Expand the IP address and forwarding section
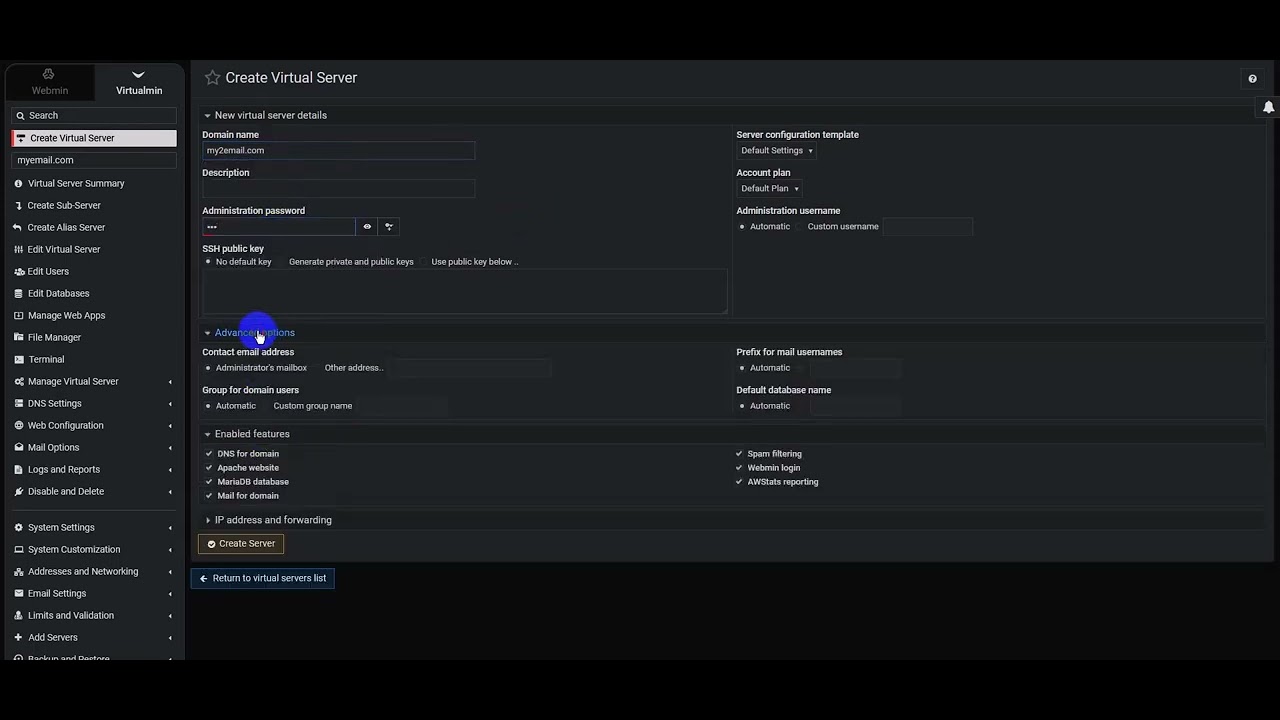 [x=272, y=520]
